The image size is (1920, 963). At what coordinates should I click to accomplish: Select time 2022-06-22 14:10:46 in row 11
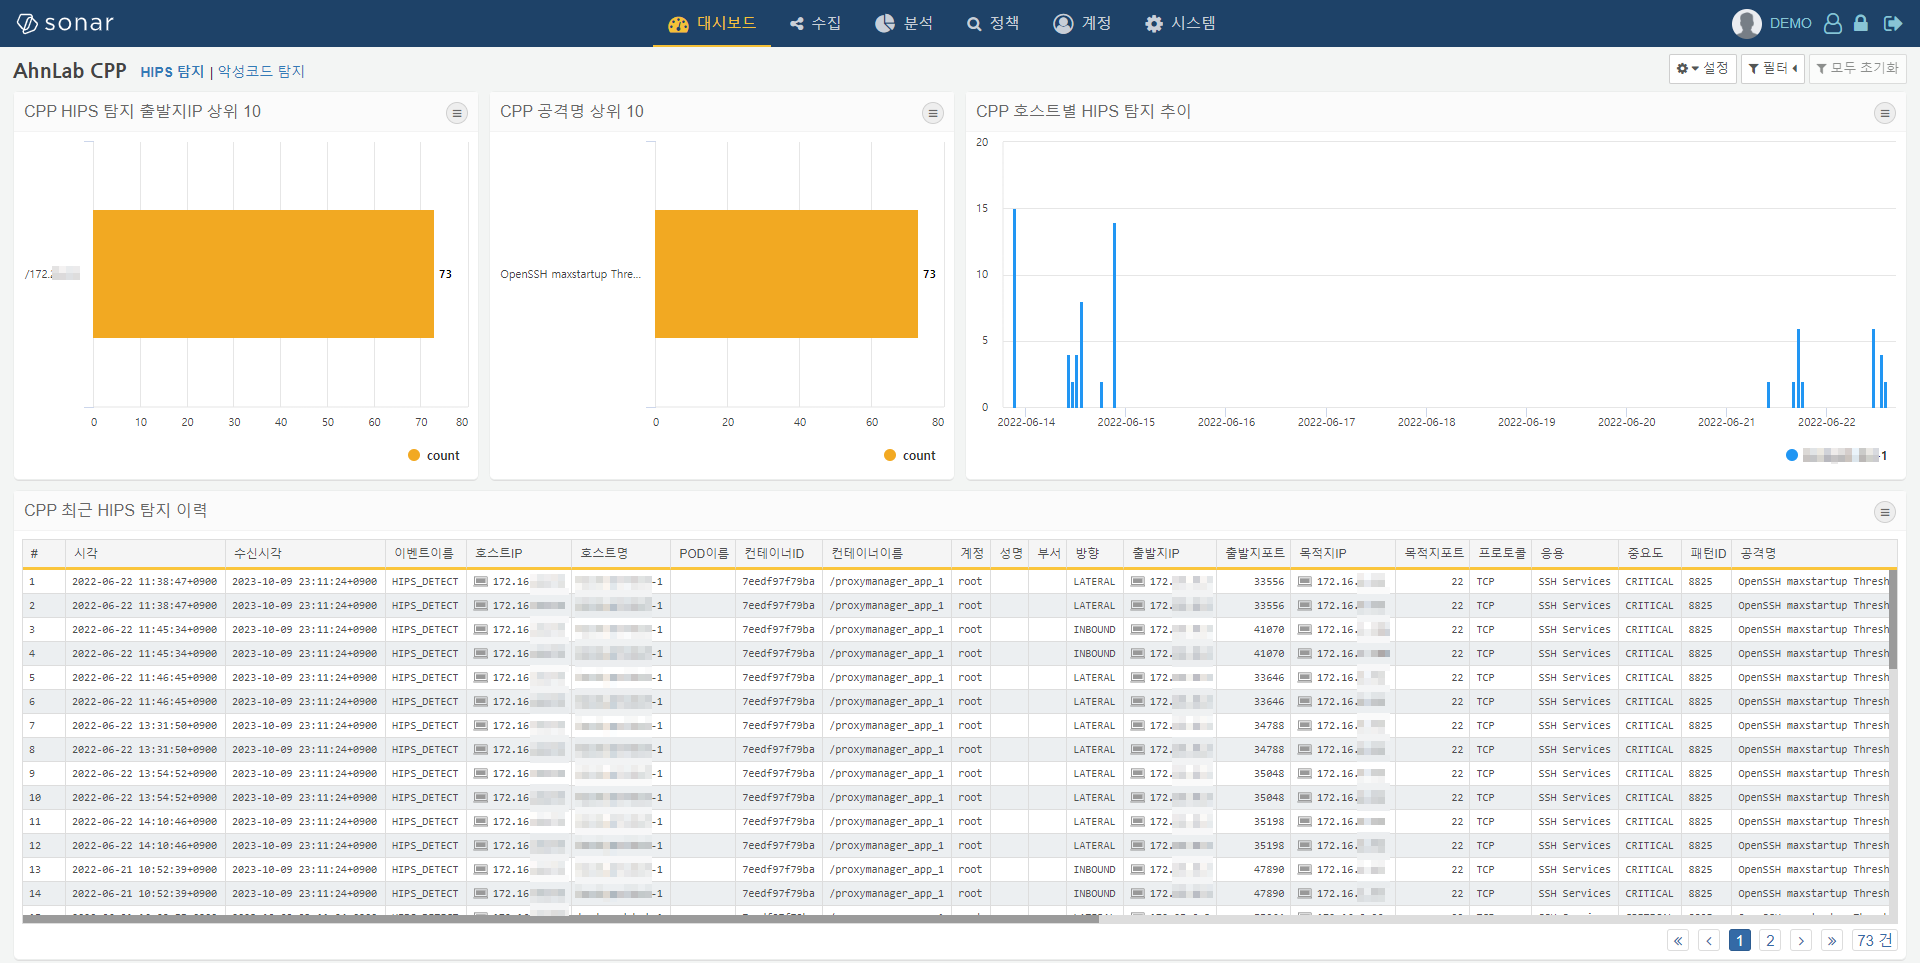[x=145, y=821]
